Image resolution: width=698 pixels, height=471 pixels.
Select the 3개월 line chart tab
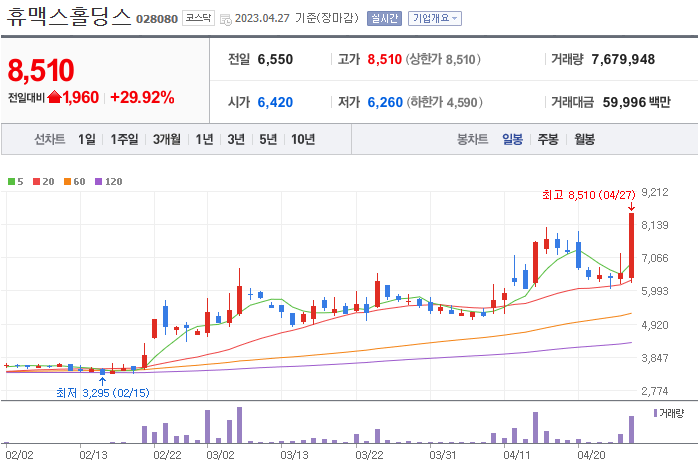166,139
